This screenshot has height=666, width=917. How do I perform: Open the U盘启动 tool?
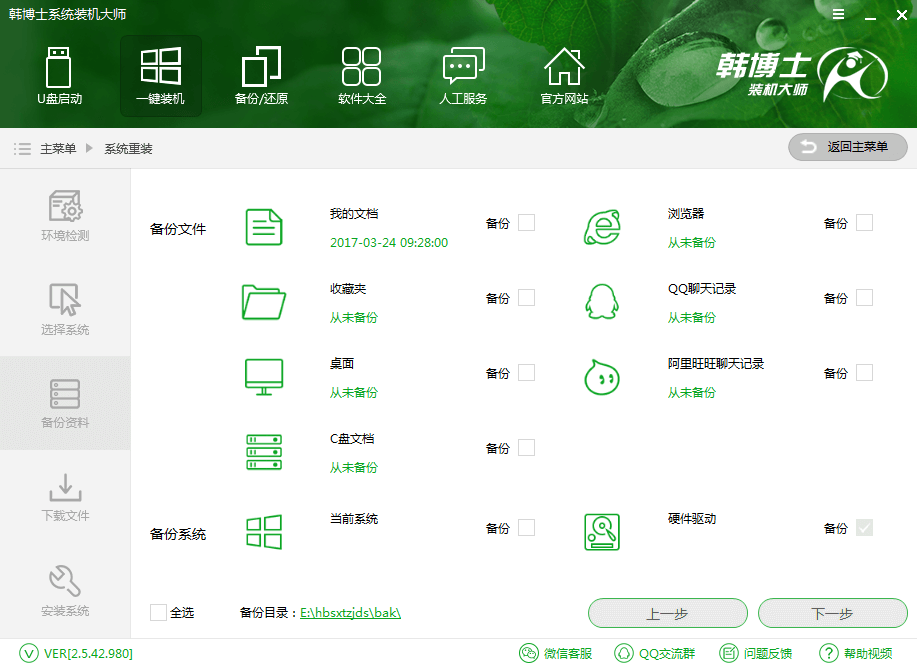(x=59, y=75)
